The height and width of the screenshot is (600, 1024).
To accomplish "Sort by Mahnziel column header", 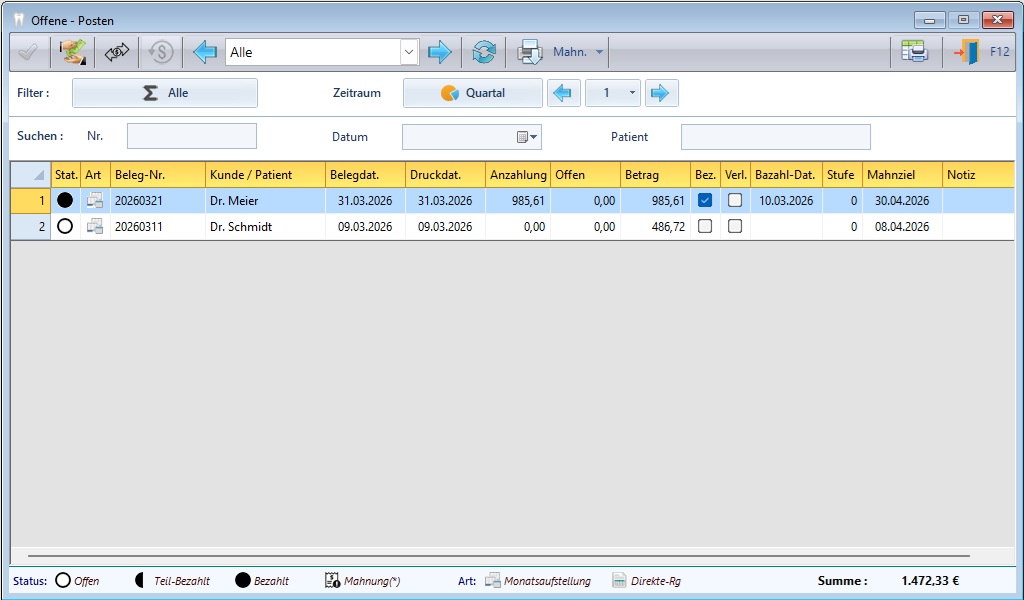I will pos(902,174).
